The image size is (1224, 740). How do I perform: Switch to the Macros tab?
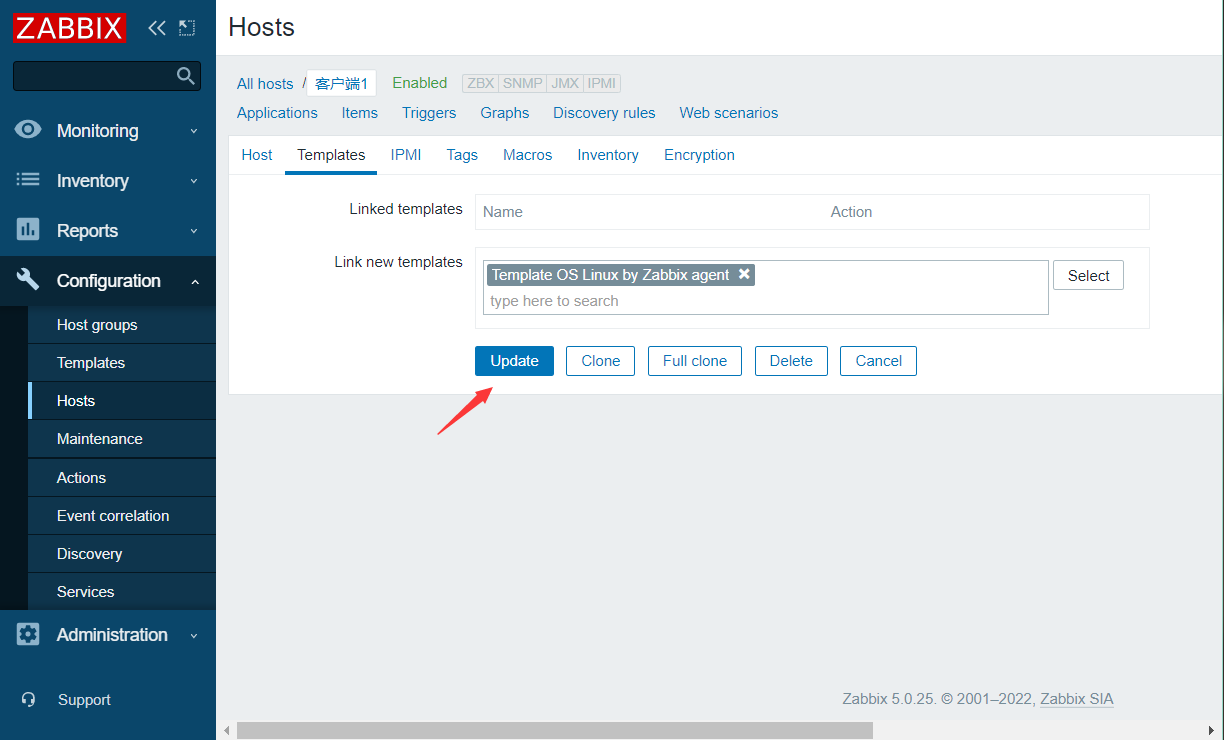coord(528,155)
